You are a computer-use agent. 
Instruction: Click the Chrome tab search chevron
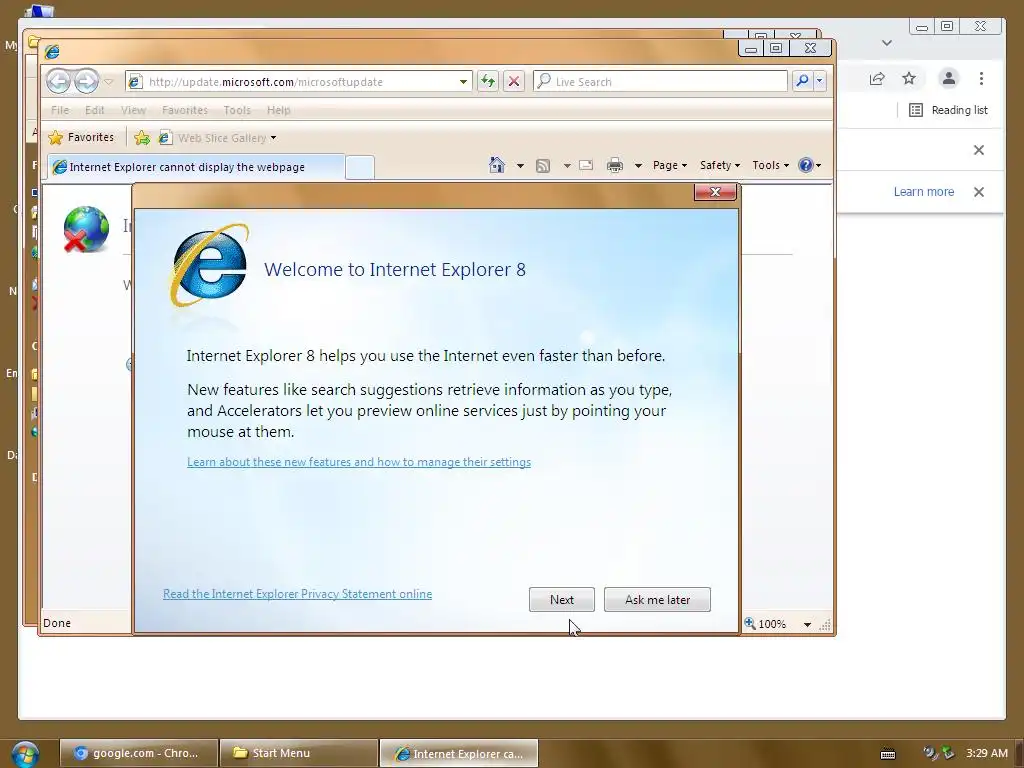[x=886, y=43]
